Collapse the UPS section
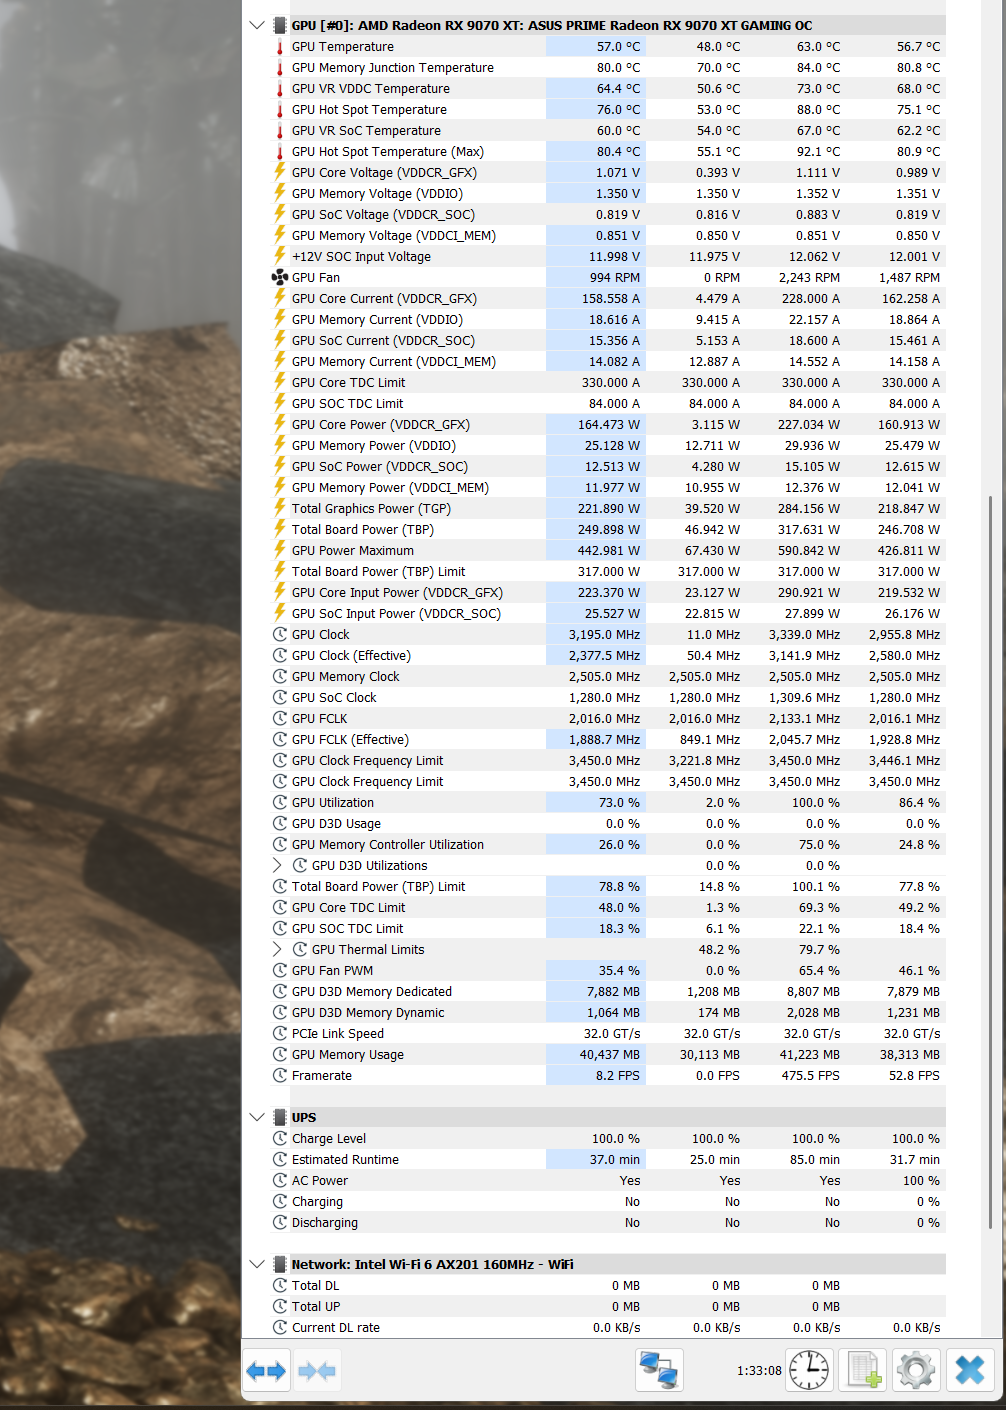 [x=257, y=1117]
